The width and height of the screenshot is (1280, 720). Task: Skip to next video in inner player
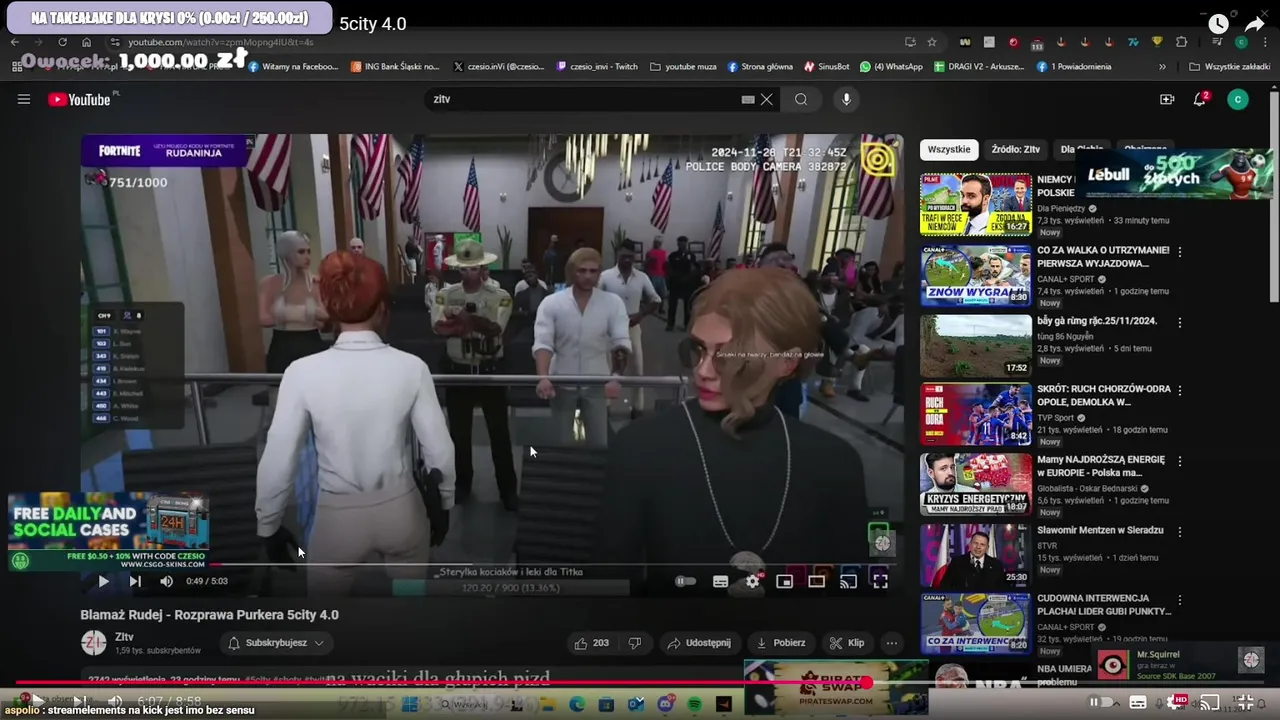(x=135, y=581)
